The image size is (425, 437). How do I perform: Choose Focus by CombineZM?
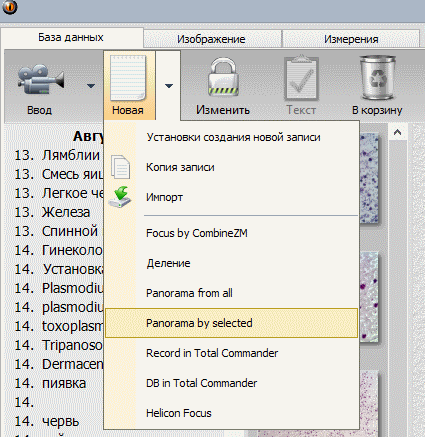click(x=231, y=233)
